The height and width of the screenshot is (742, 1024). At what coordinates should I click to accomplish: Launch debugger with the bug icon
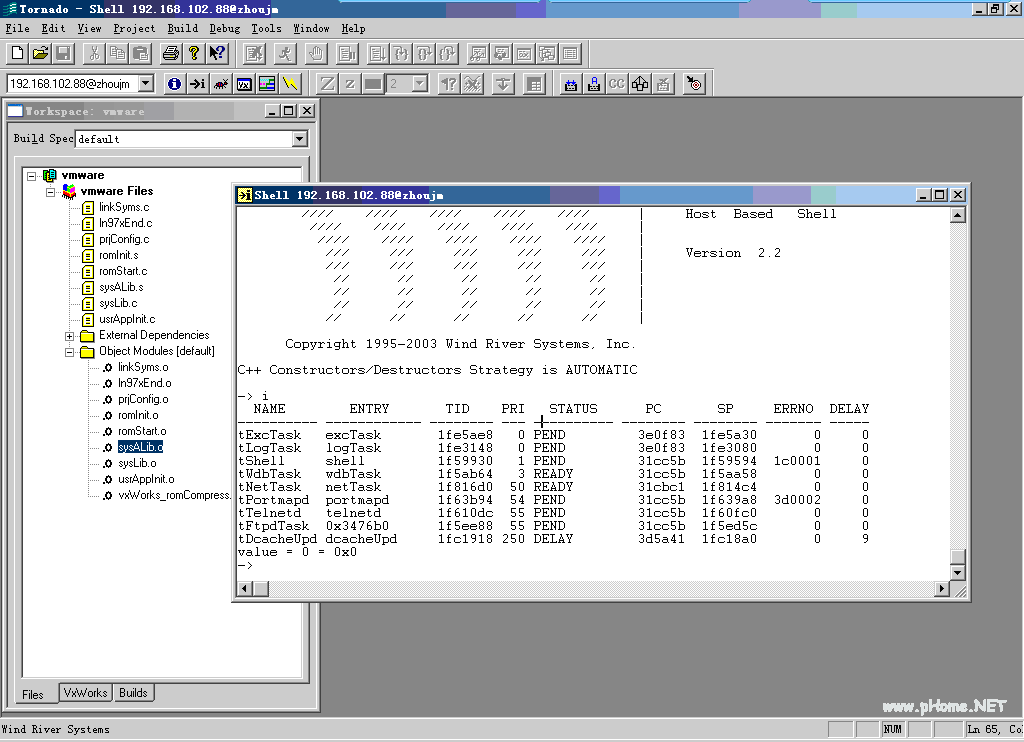221,84
